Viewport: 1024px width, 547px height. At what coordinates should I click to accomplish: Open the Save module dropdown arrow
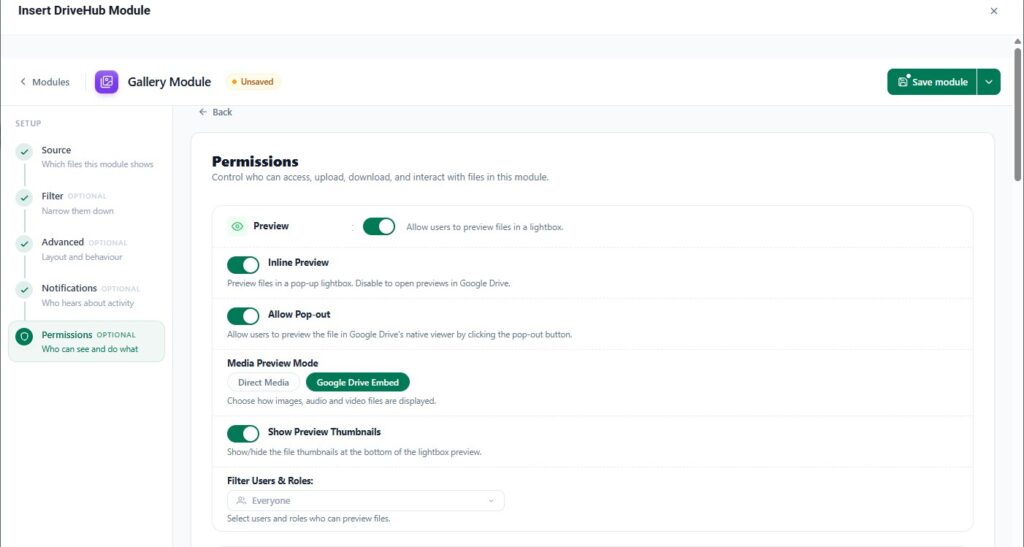coord(989,82)
